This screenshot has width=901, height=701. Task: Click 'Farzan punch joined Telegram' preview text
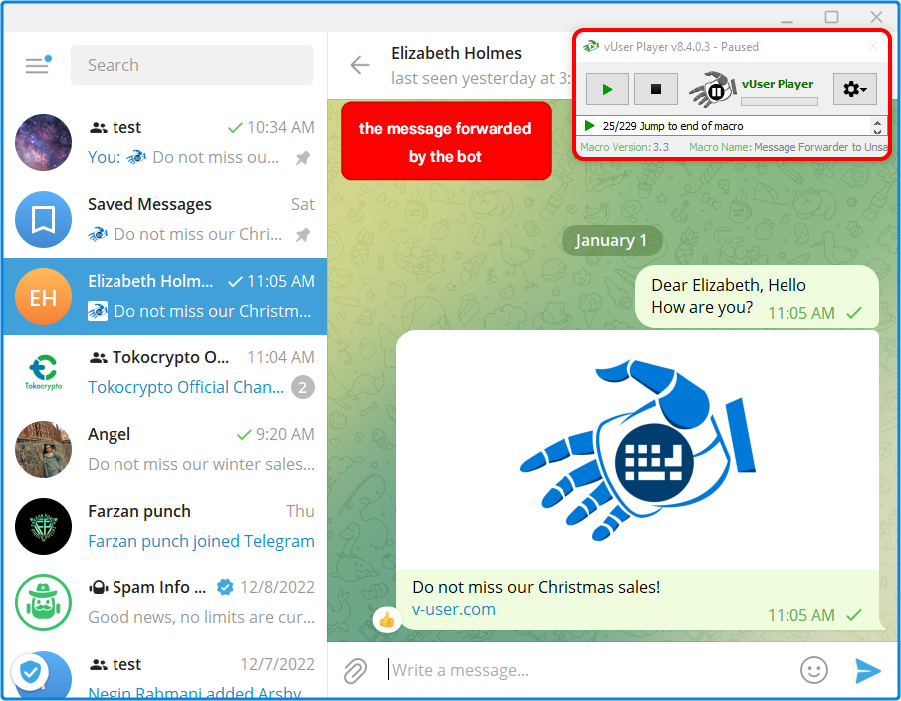[201, 541]
